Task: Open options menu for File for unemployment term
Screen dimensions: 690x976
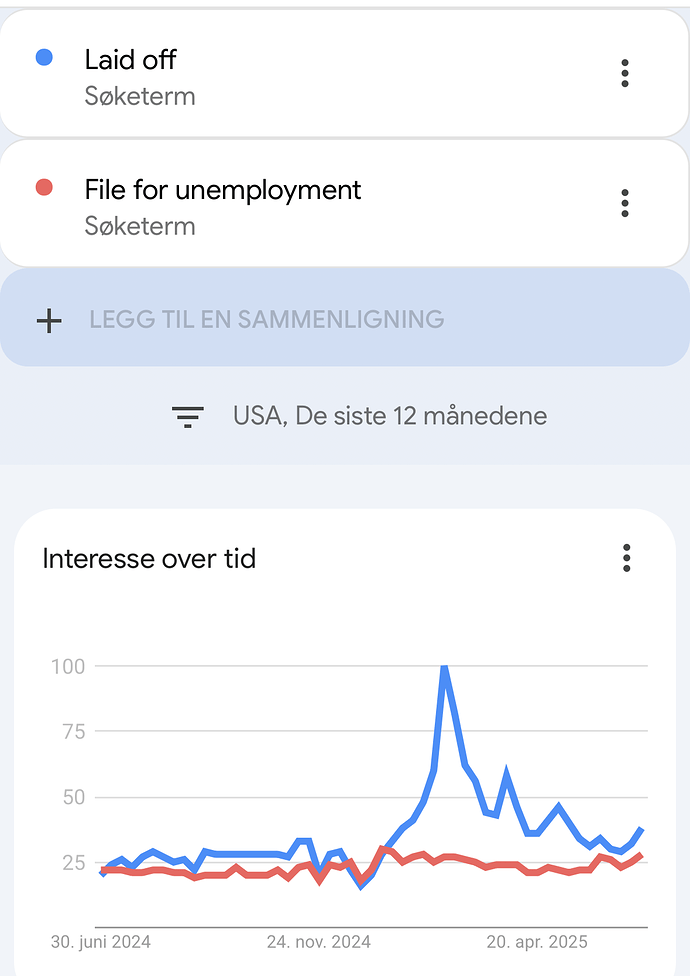Action: [x=625, y=204]
